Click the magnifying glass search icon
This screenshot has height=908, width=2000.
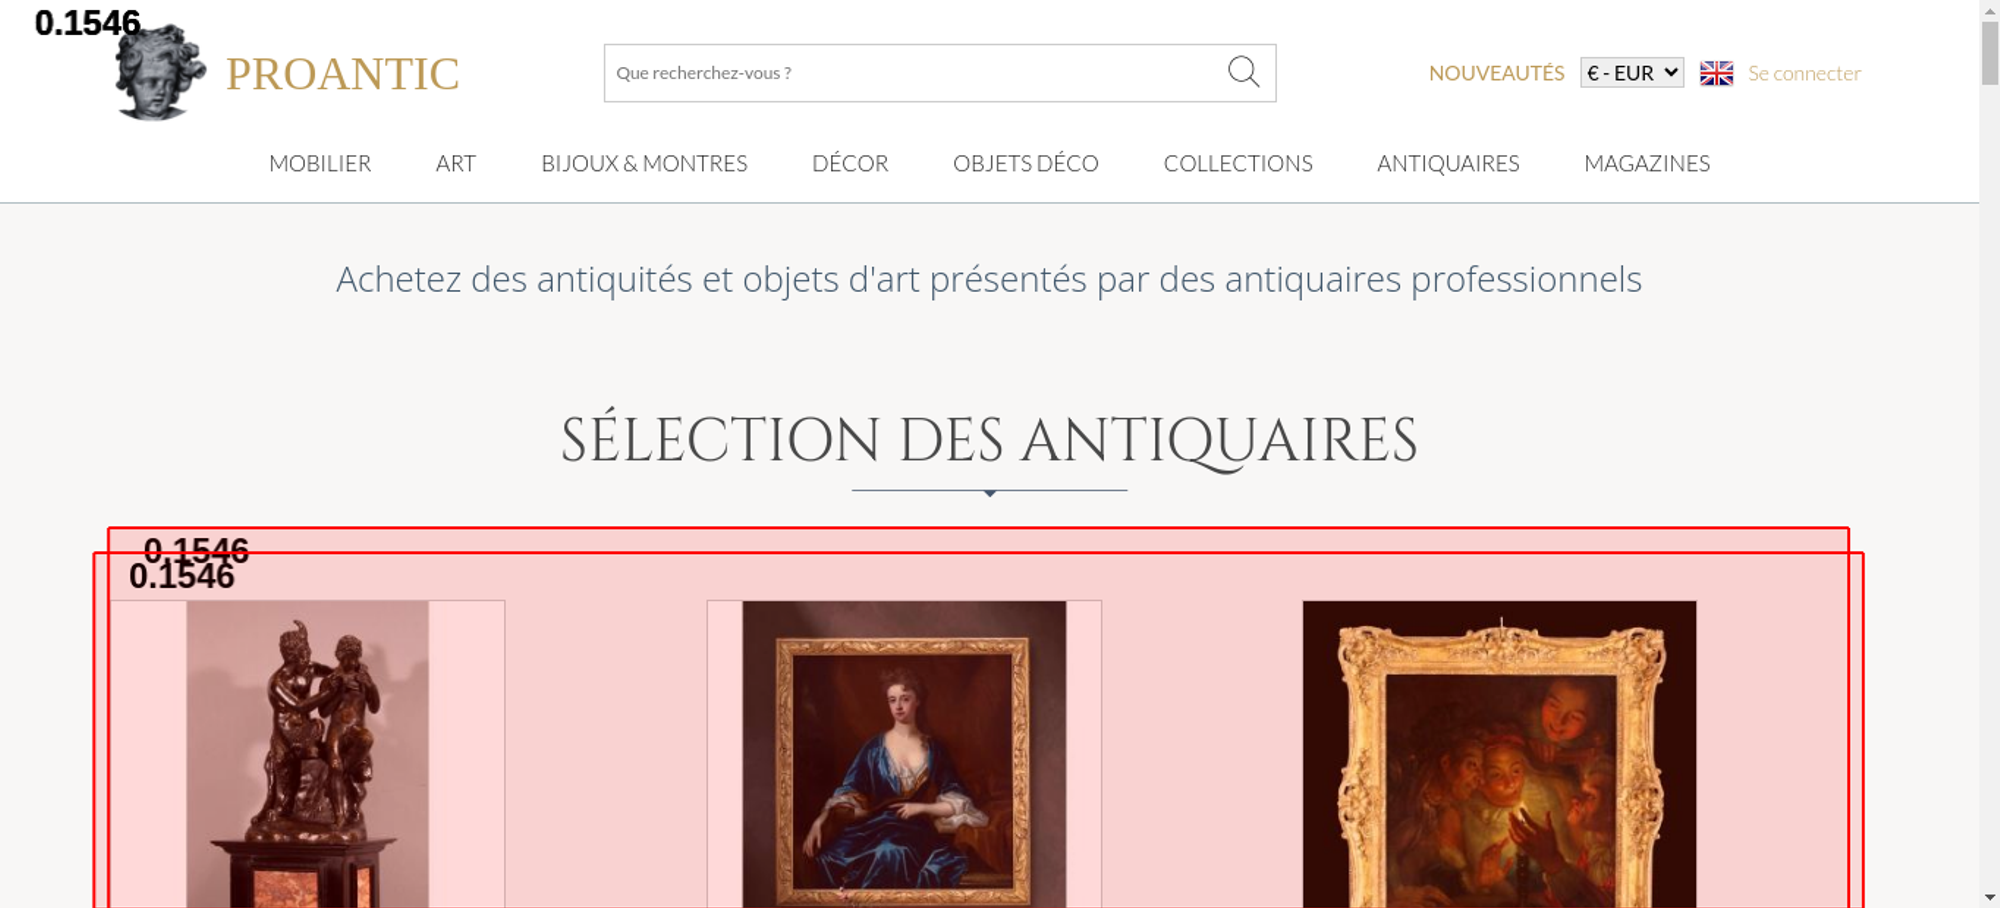[x=1243, y=72]
